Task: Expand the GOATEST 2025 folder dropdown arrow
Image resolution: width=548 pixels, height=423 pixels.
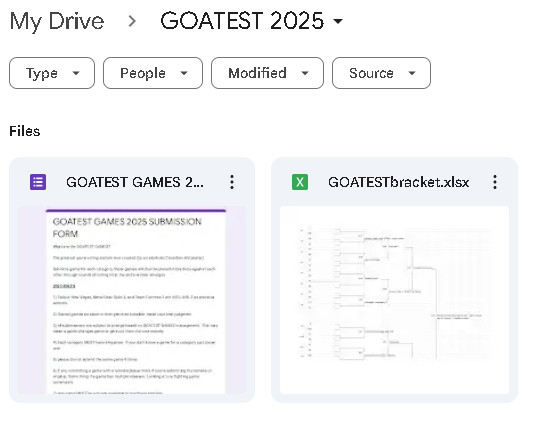Action: pyautogui.click(x=338, y=21)
